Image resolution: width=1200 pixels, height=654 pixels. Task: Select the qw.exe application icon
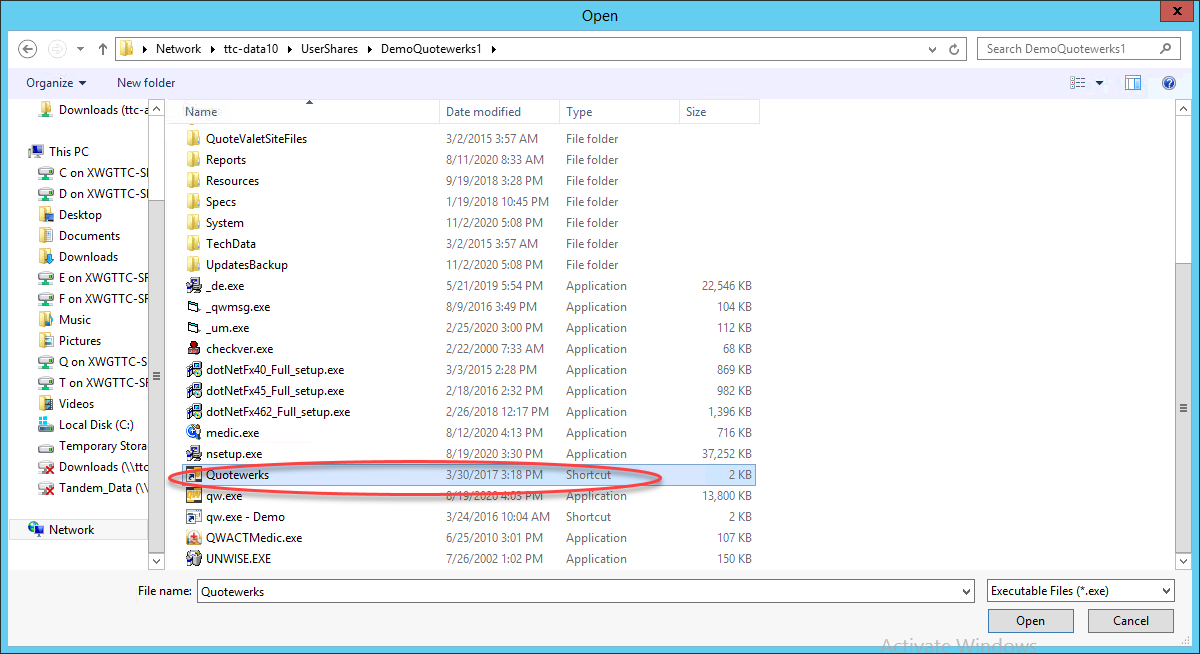(194, 496)
